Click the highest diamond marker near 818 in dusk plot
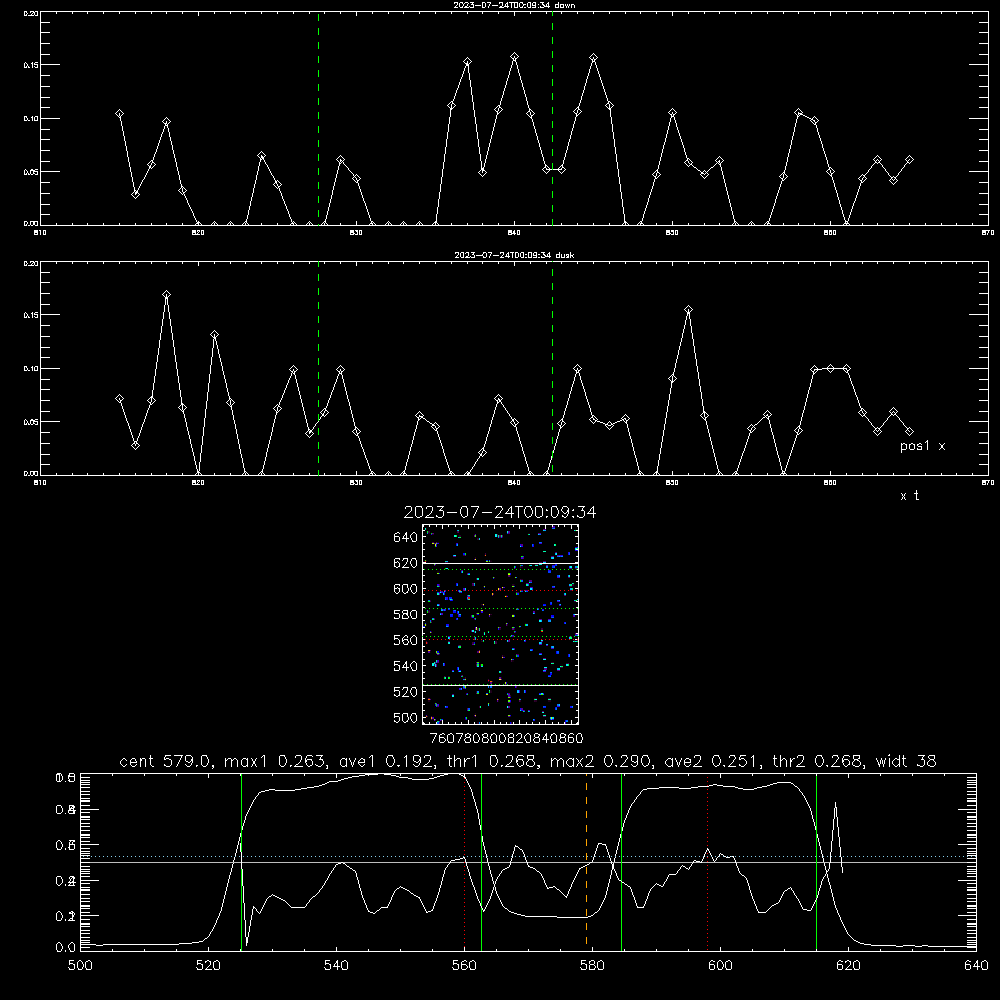Viewport: 1000px width, 1000px height. [x=166, y=295]
